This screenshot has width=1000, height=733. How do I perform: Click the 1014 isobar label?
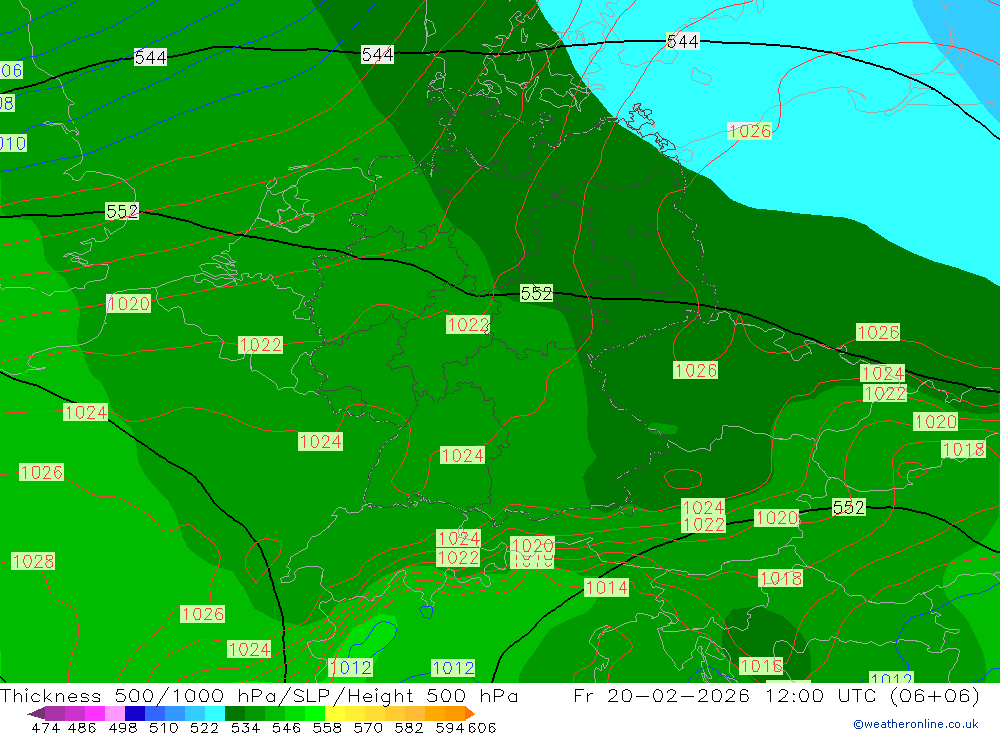[x=606, y=587]
